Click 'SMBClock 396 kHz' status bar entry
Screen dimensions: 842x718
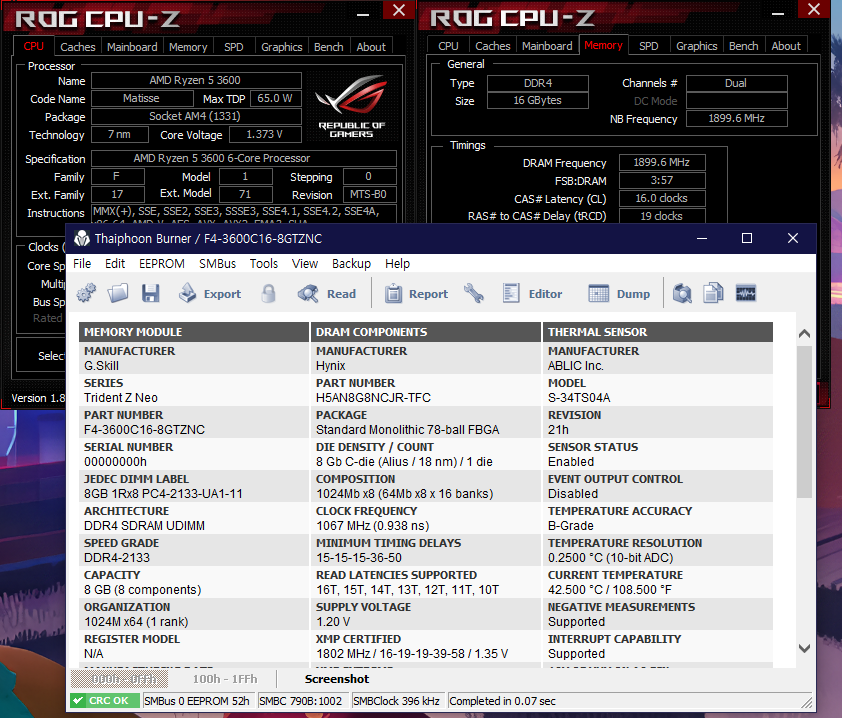pos(396,701)
